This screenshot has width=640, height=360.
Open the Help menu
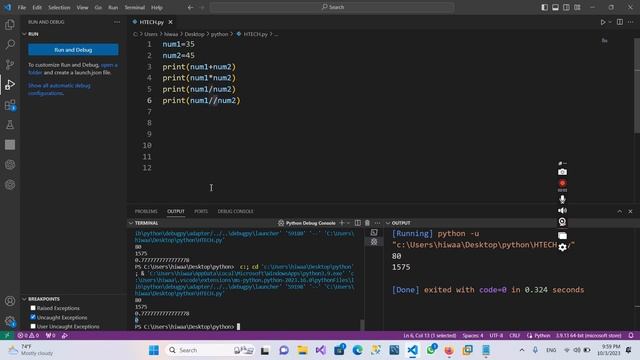pyautogui.click(x=157, y=7)
